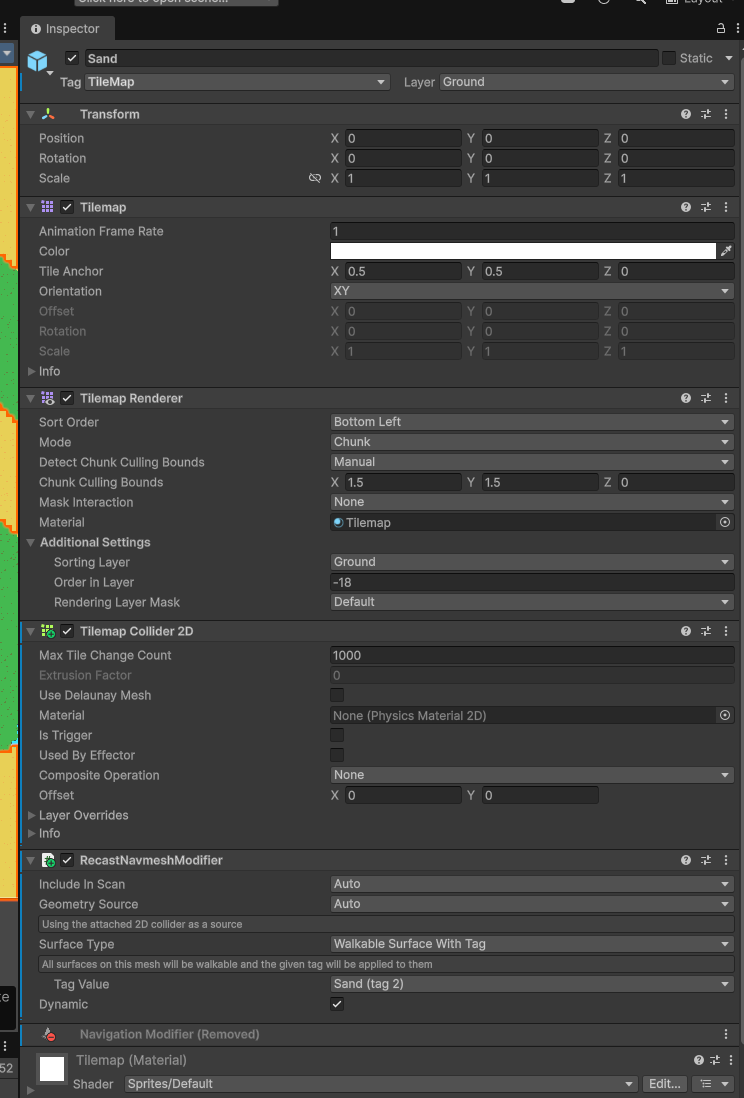Click the shader Edit button

pos(664,1084)
